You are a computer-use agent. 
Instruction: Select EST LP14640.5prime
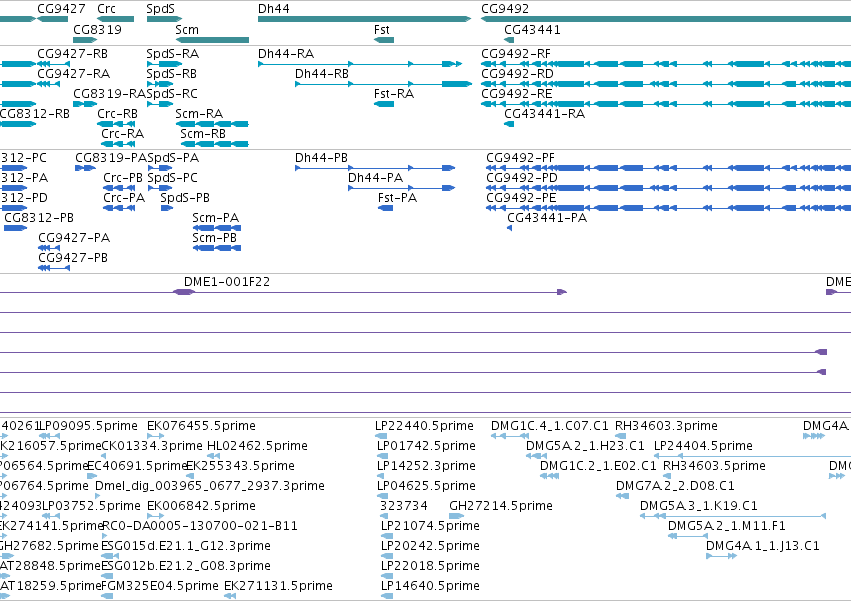386,596
